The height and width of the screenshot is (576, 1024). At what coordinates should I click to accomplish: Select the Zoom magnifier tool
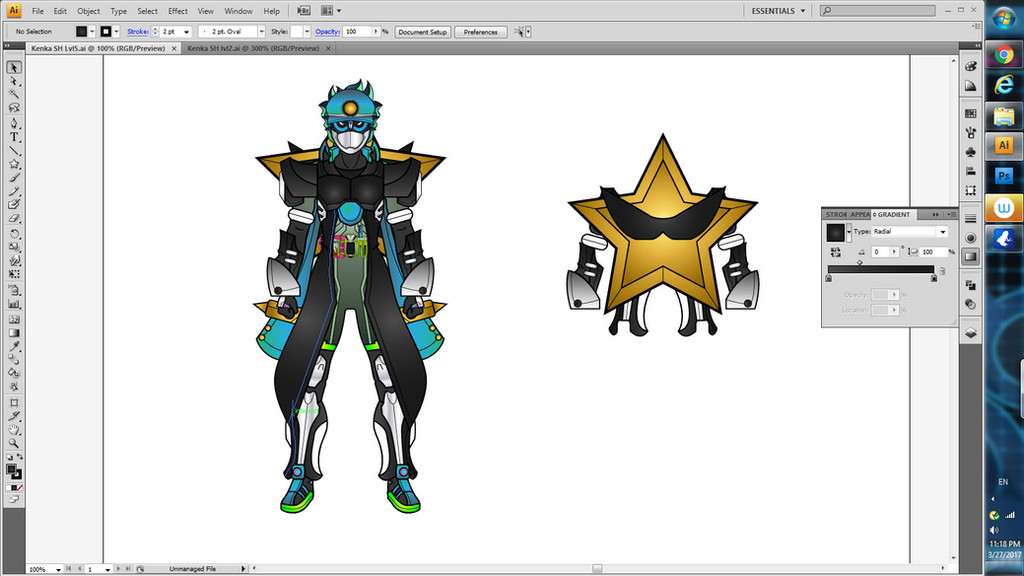pos(14,443)
